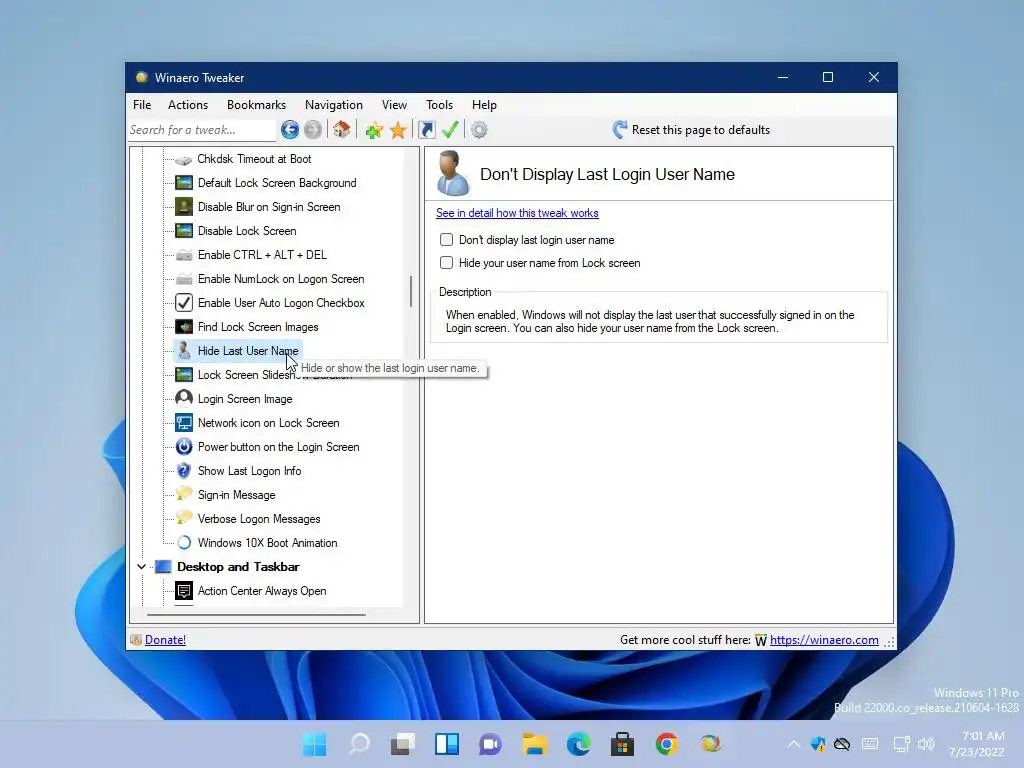This screenshot has height=768, width=1024.
Task: Check Hide your user name from Lock screen
Action: [x=447, y=263]
